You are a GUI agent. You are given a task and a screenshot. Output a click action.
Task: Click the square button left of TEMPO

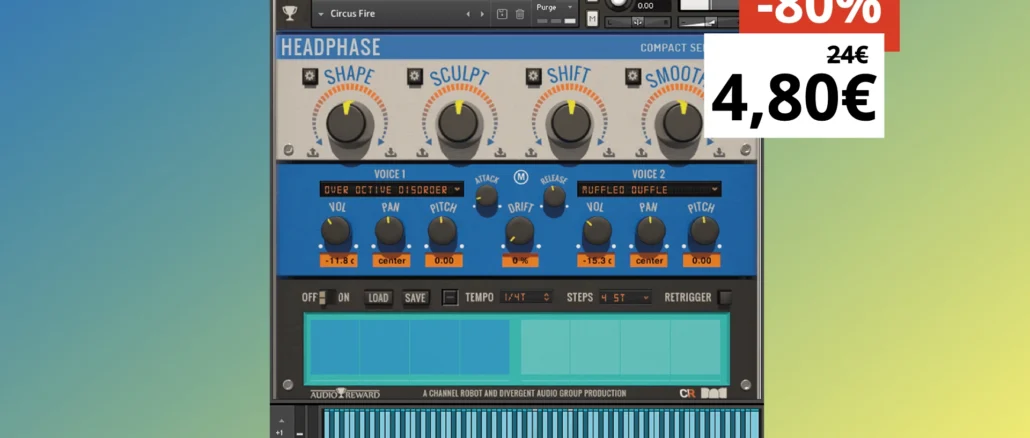click(x=450, y=297)
